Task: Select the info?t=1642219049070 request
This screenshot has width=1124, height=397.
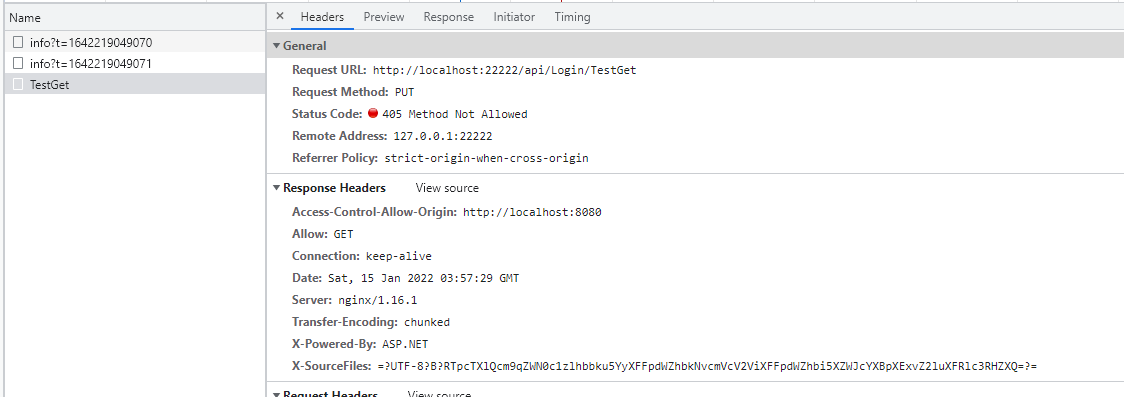Action: [x=135, y=42]
